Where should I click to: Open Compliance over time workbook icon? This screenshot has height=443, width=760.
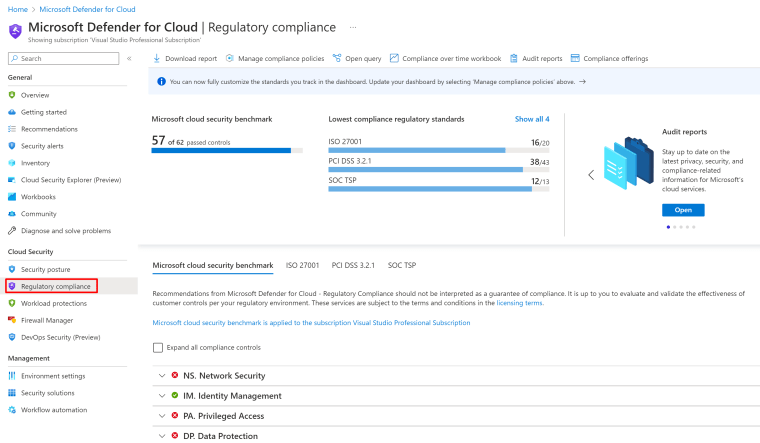(x=394, y=58)
